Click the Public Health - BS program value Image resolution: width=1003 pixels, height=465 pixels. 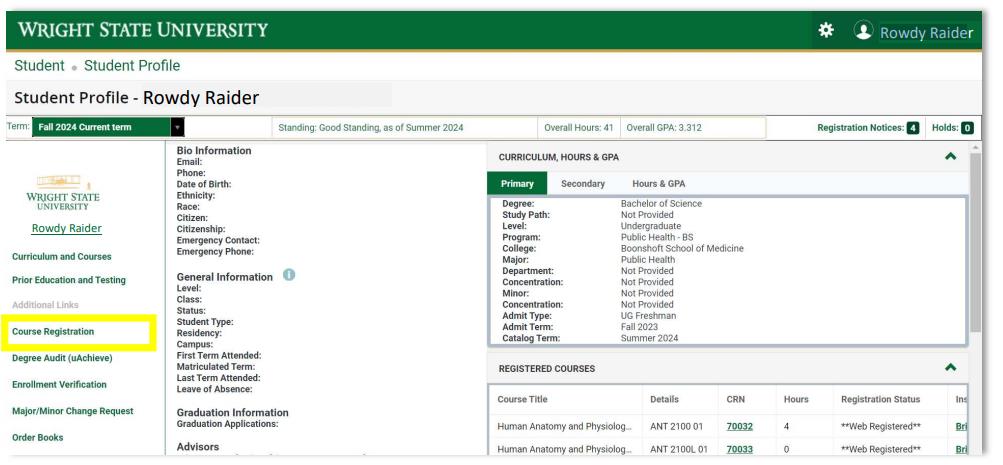click(657, 237)
